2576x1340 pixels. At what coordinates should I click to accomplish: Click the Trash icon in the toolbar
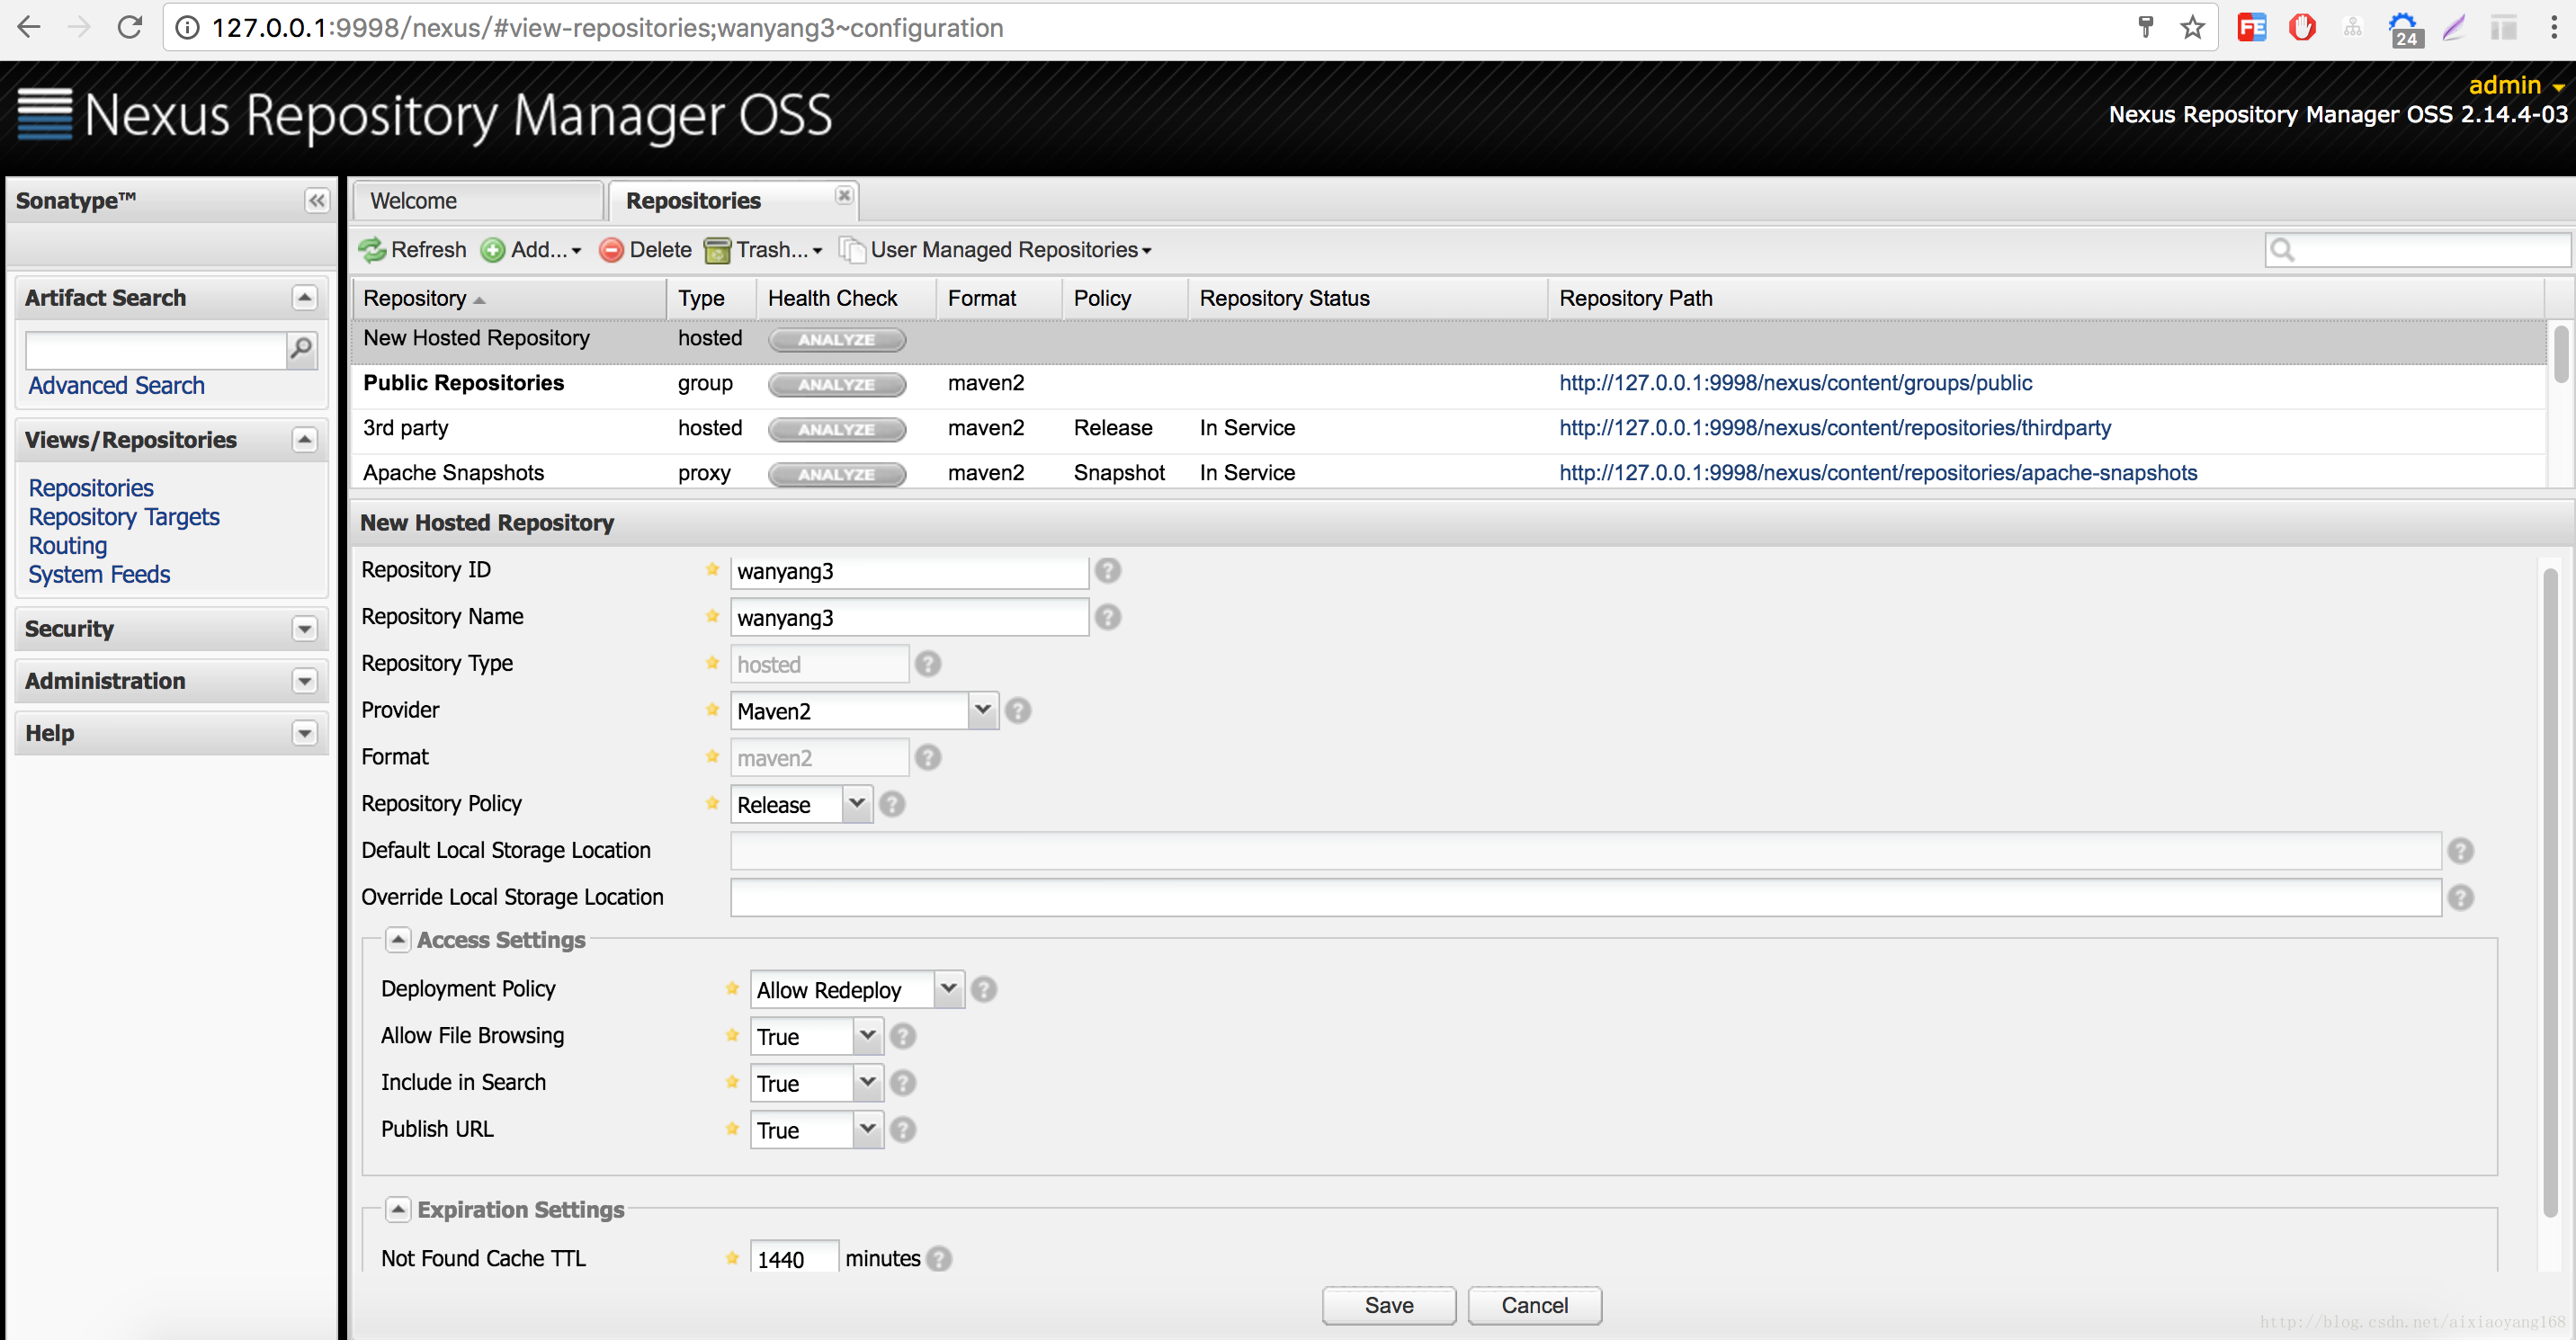[x=717, y=250]
